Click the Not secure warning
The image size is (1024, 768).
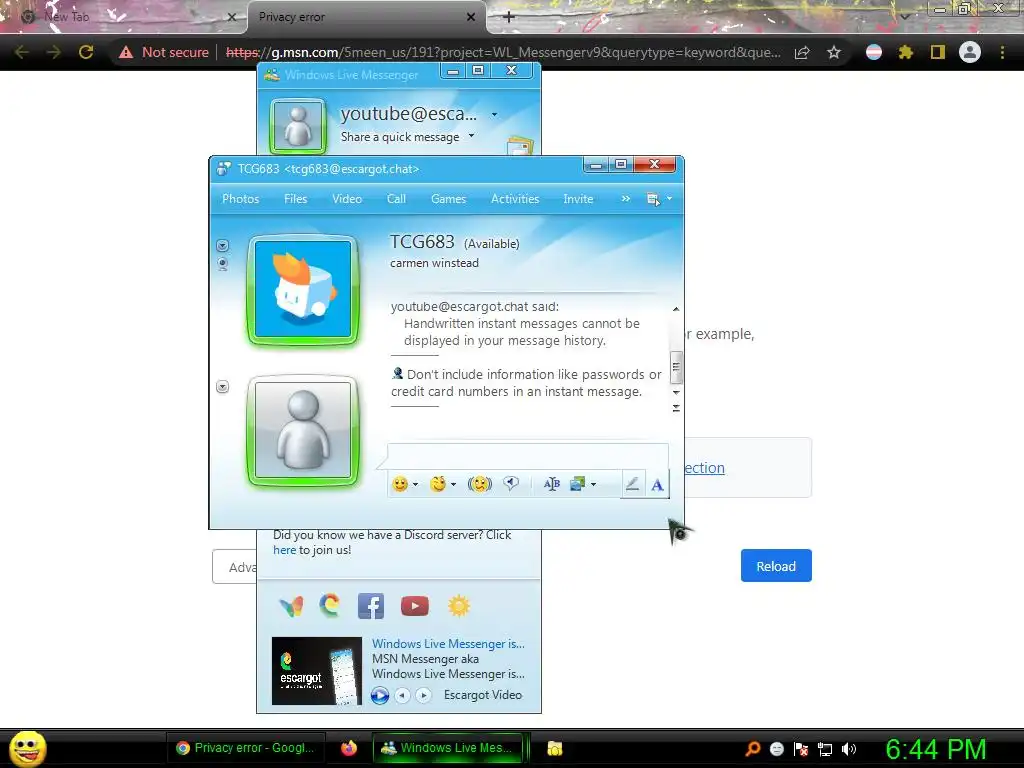163,52
